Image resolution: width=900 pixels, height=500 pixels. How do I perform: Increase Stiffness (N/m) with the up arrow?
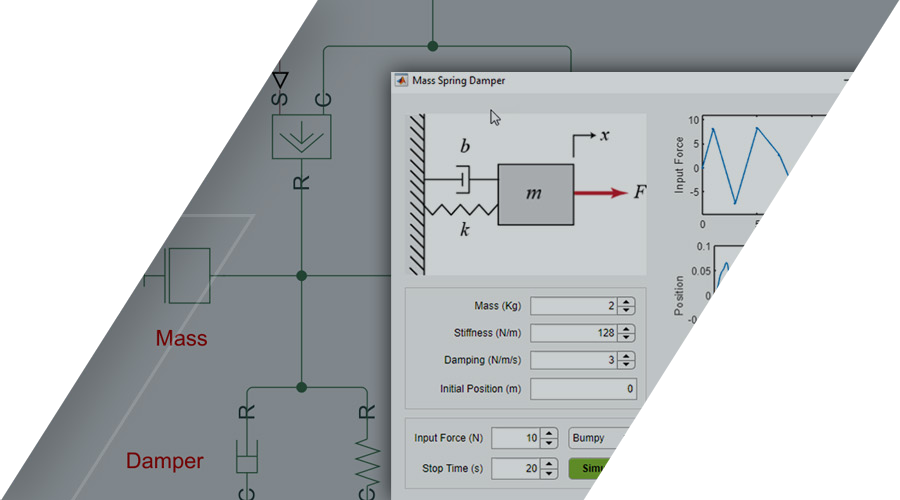(626, 328)
